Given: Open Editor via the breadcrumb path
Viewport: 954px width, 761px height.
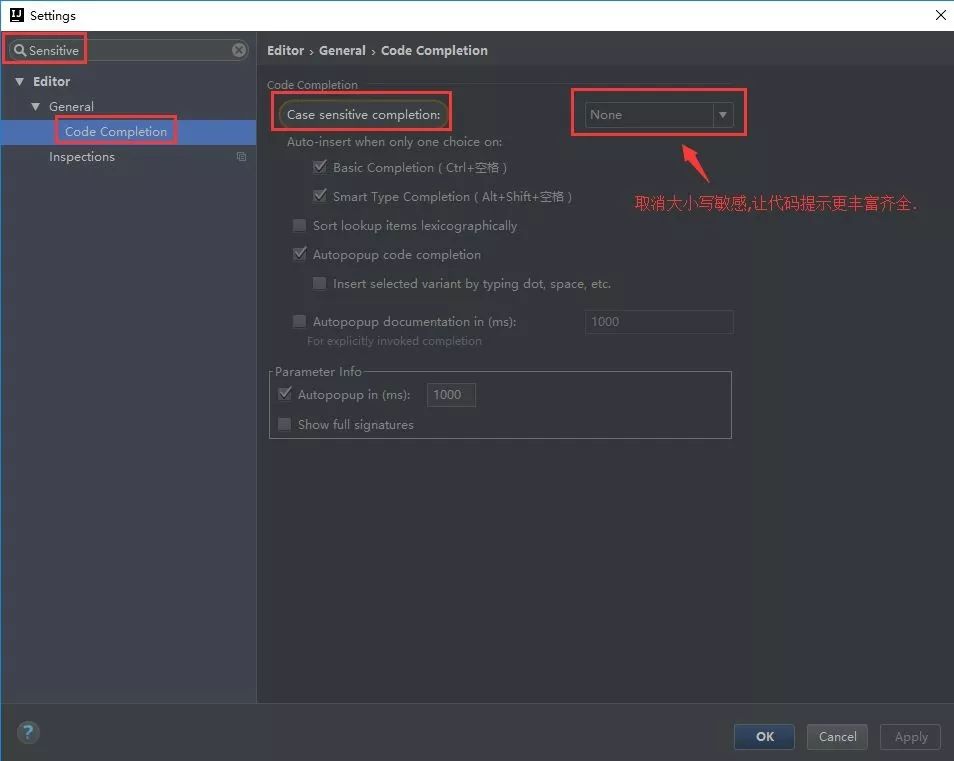Looking at the screenshot, I should tap(285, 50).
